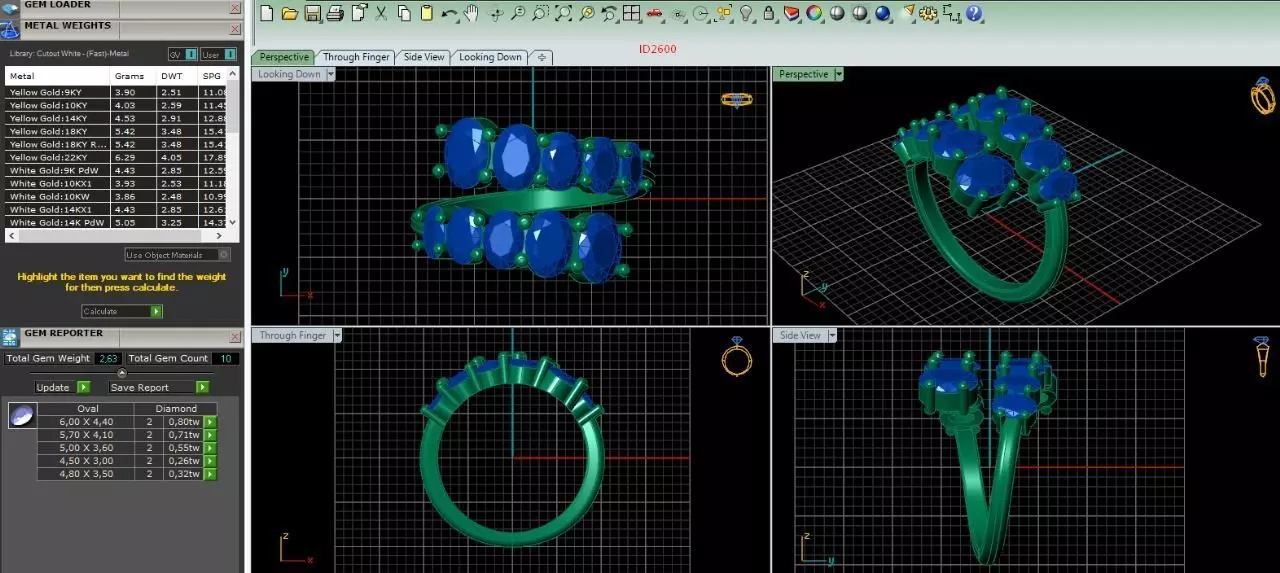Open the Side View viewport dropdown arrow
This screenshot has height=573, width=1280.
click(x=830, y=335)
